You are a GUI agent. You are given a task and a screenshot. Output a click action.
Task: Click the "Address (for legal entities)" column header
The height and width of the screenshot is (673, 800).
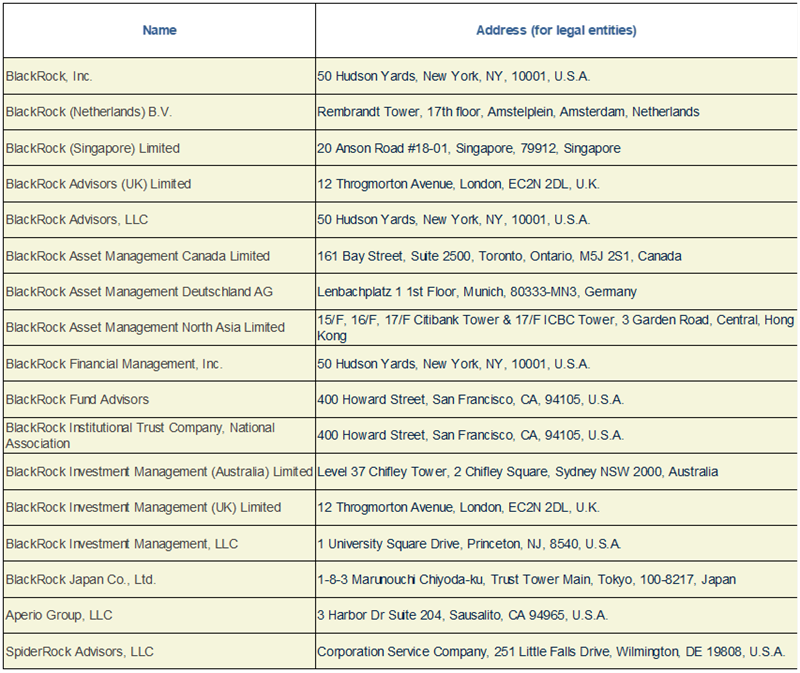tap(556, 30)
